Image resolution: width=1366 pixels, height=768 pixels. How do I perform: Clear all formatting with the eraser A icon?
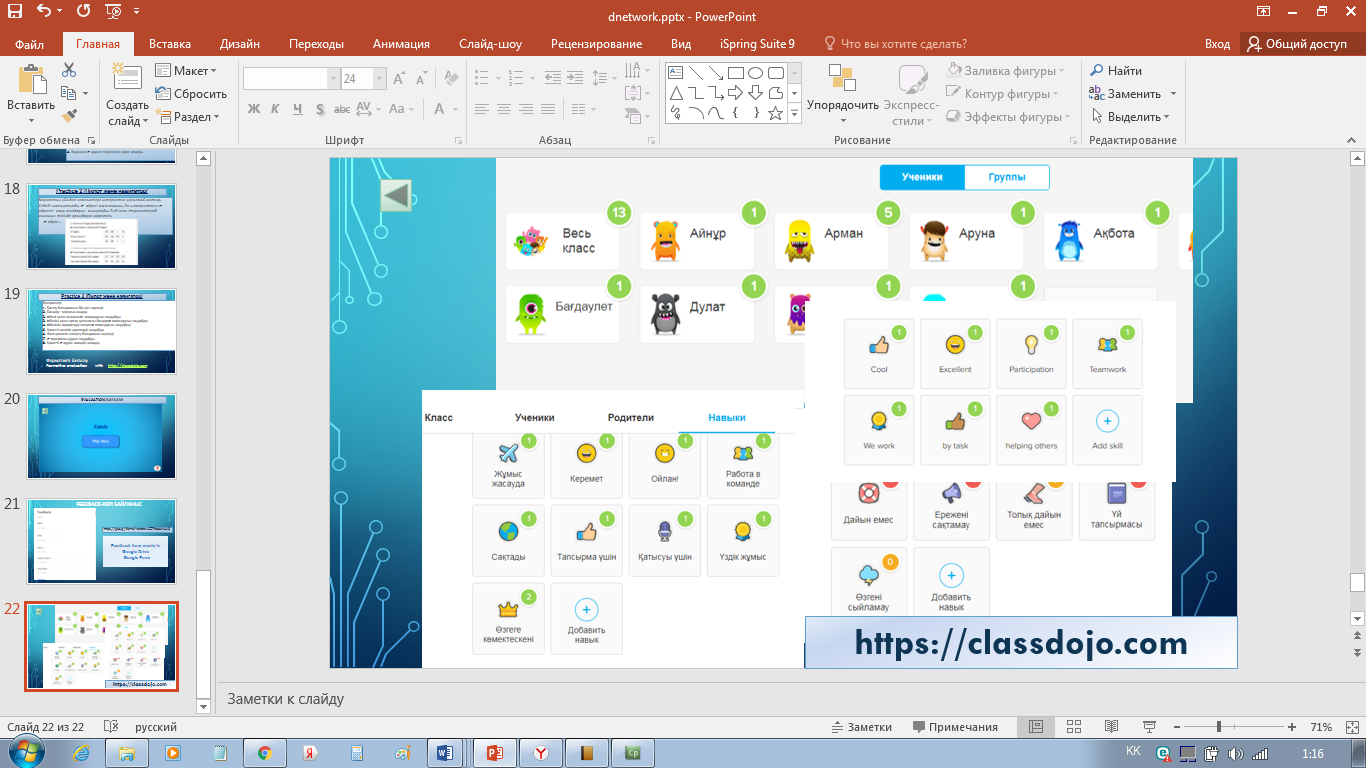(x=451, y=78)
